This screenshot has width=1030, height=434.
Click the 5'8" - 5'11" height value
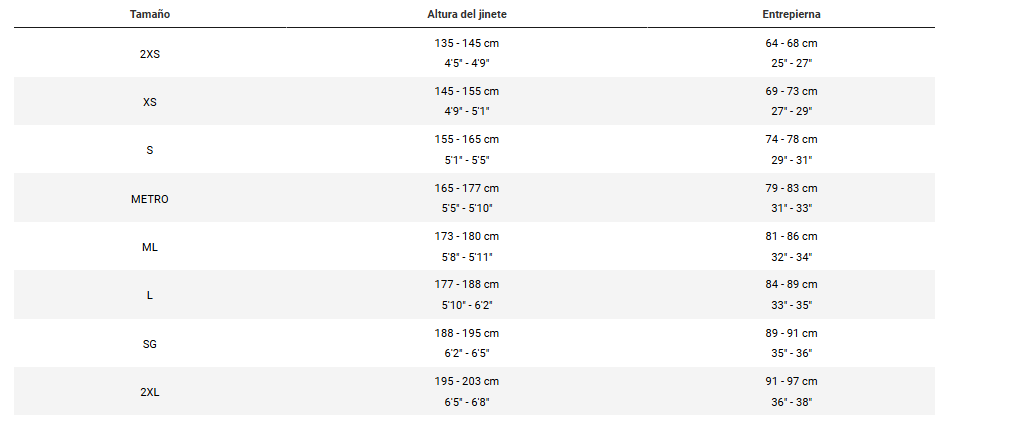coord(467,257)
